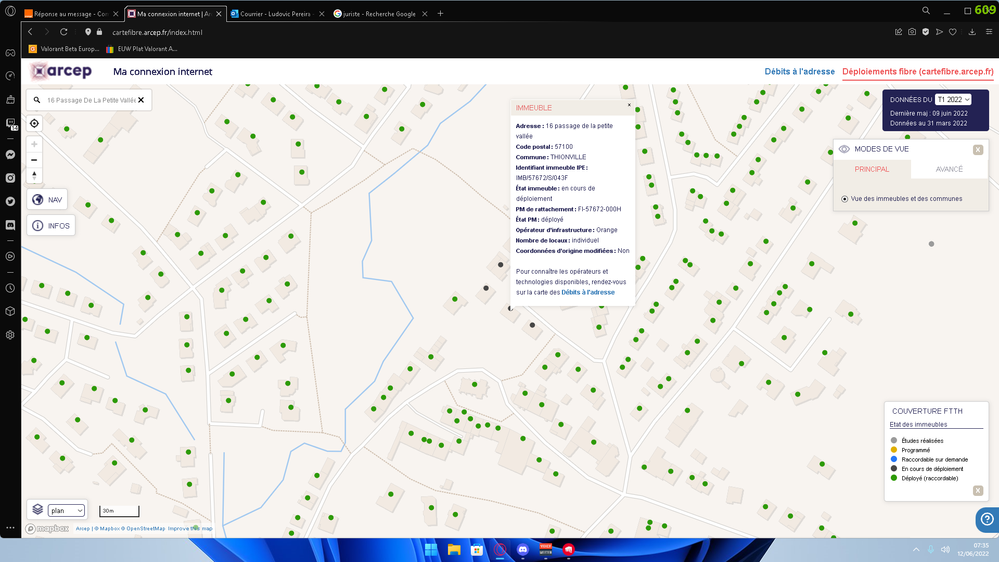
Task: Clear the address search with X
Action: 141,100
